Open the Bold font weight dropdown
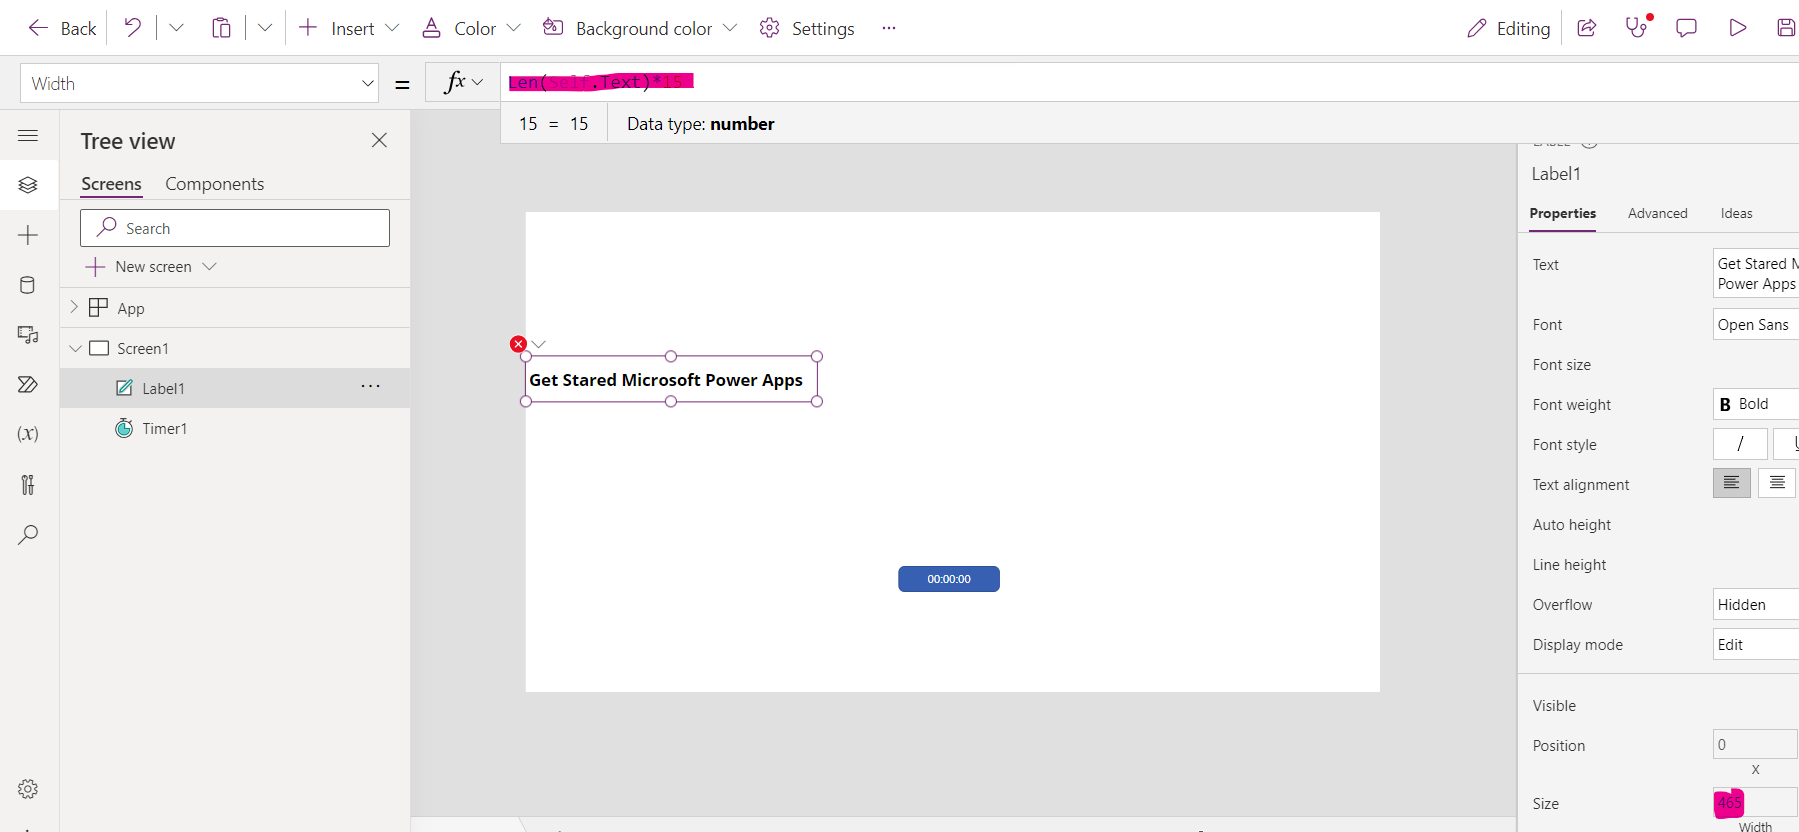The height and width of the screenshot is (832, 1799). tap(1756, 404)
